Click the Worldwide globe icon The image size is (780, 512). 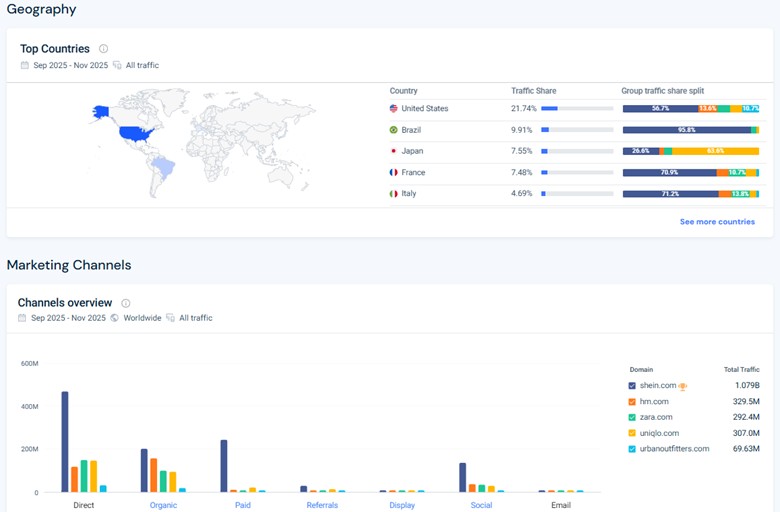pos(114,318)
